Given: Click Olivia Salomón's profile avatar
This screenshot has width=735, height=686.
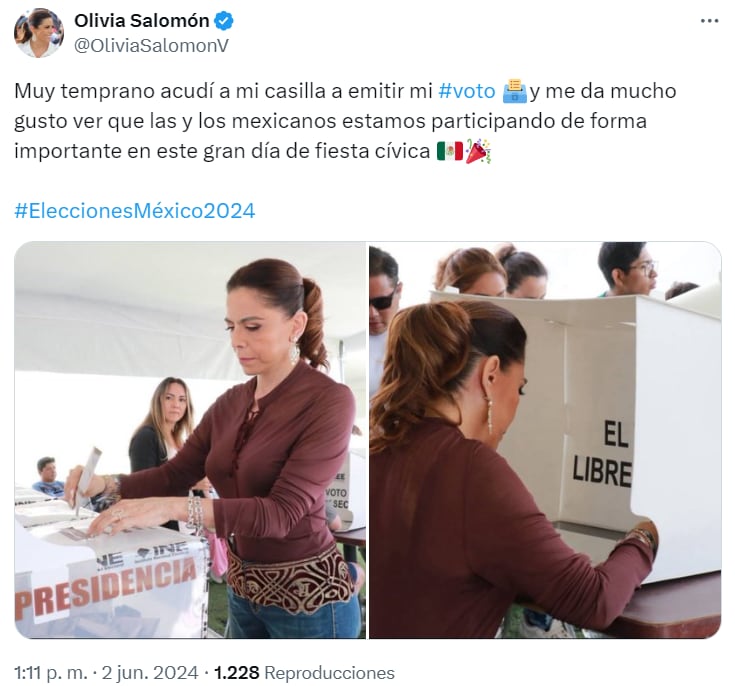Looking at the screenshot, I should [x=39, y=33].
